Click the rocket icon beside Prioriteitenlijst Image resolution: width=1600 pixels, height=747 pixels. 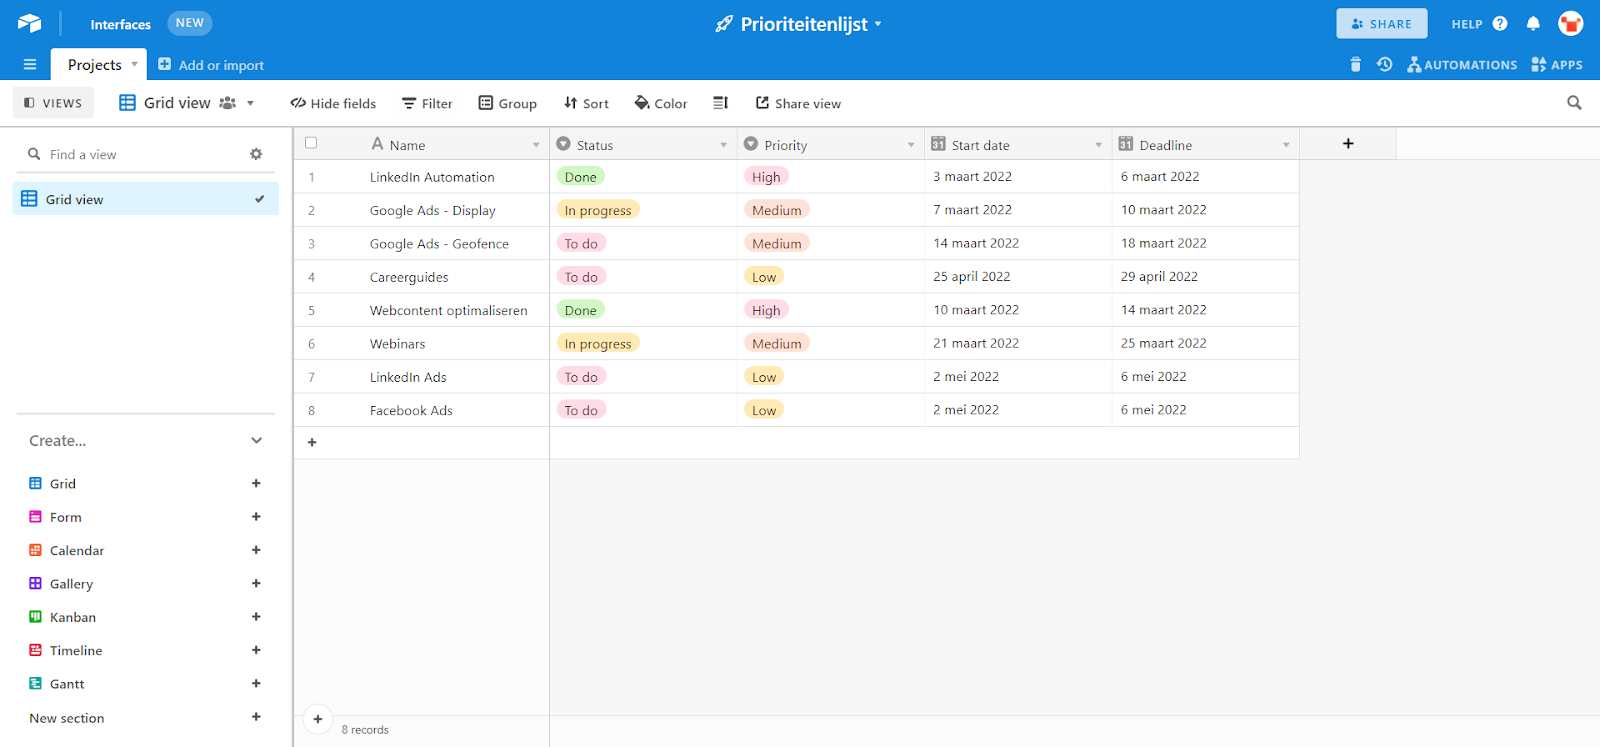724,24
